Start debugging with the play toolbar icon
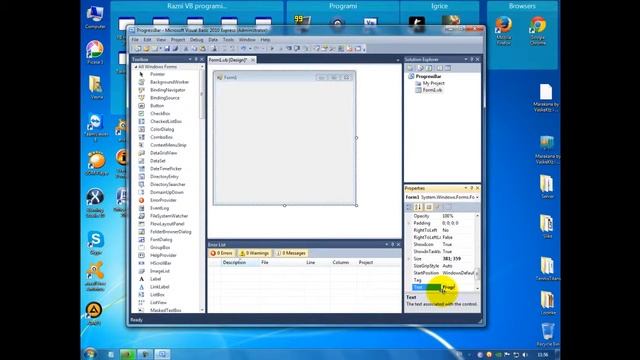The image size is (640, 360). point(272,49)
